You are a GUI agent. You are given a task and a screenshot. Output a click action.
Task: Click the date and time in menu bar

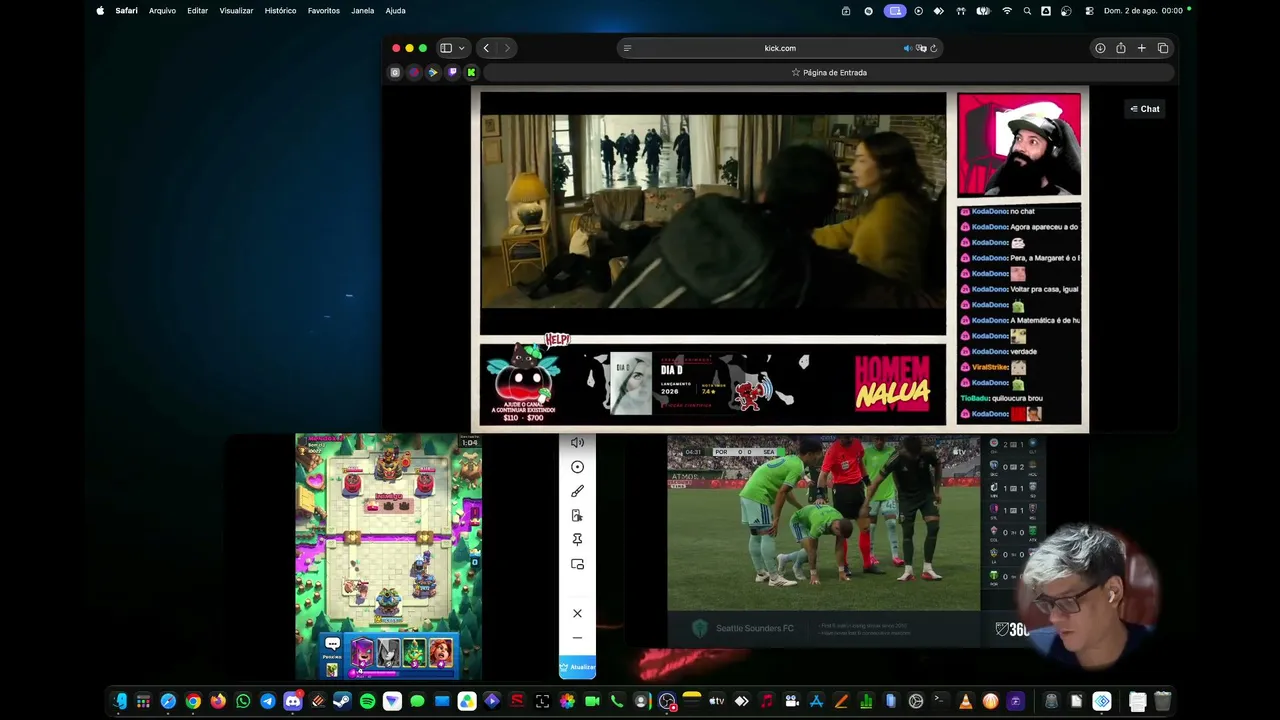[1143, 11]
